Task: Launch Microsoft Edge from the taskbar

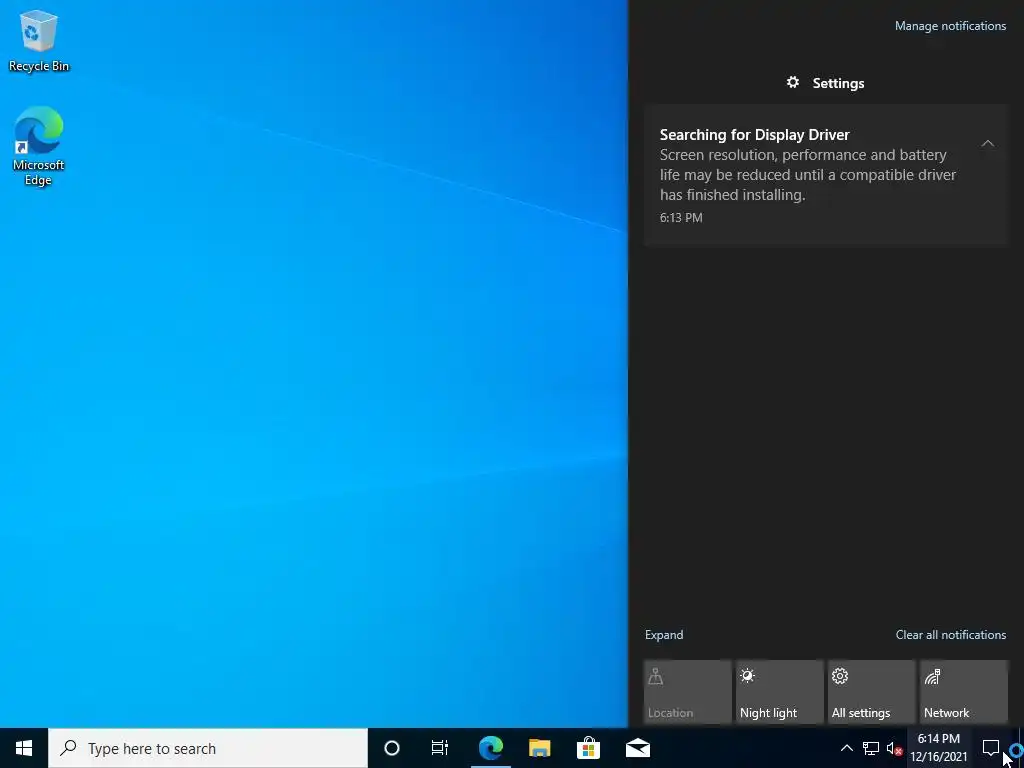Action: click(490, 748)
